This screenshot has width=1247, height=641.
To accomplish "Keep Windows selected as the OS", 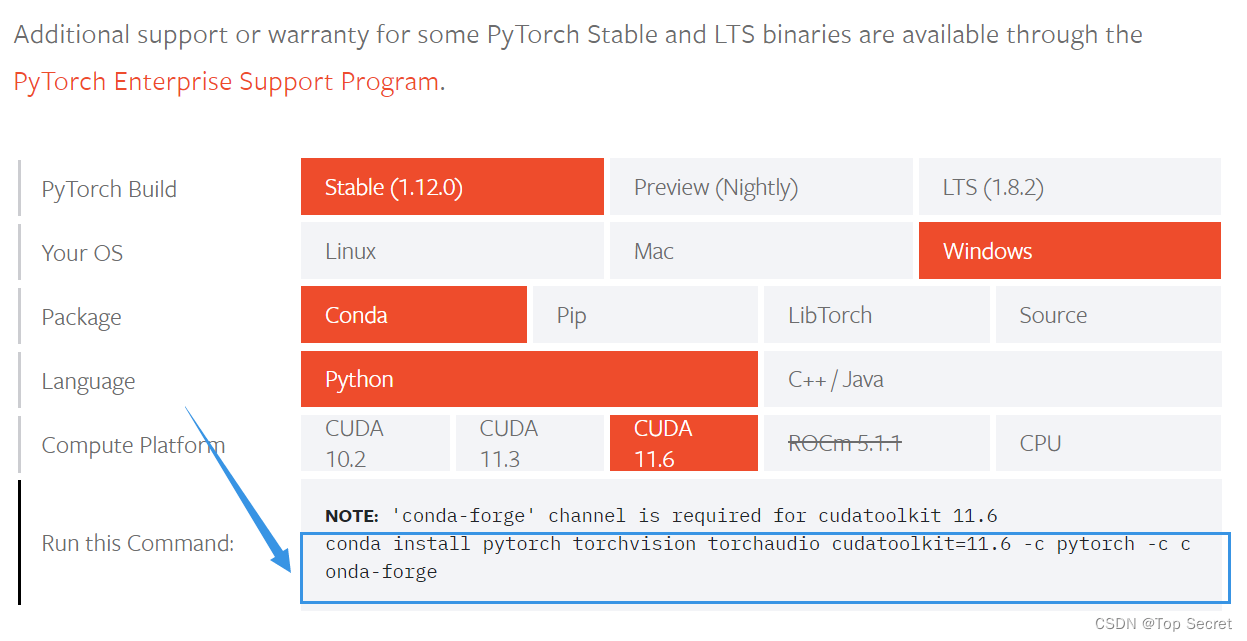I will (1068, 250).
